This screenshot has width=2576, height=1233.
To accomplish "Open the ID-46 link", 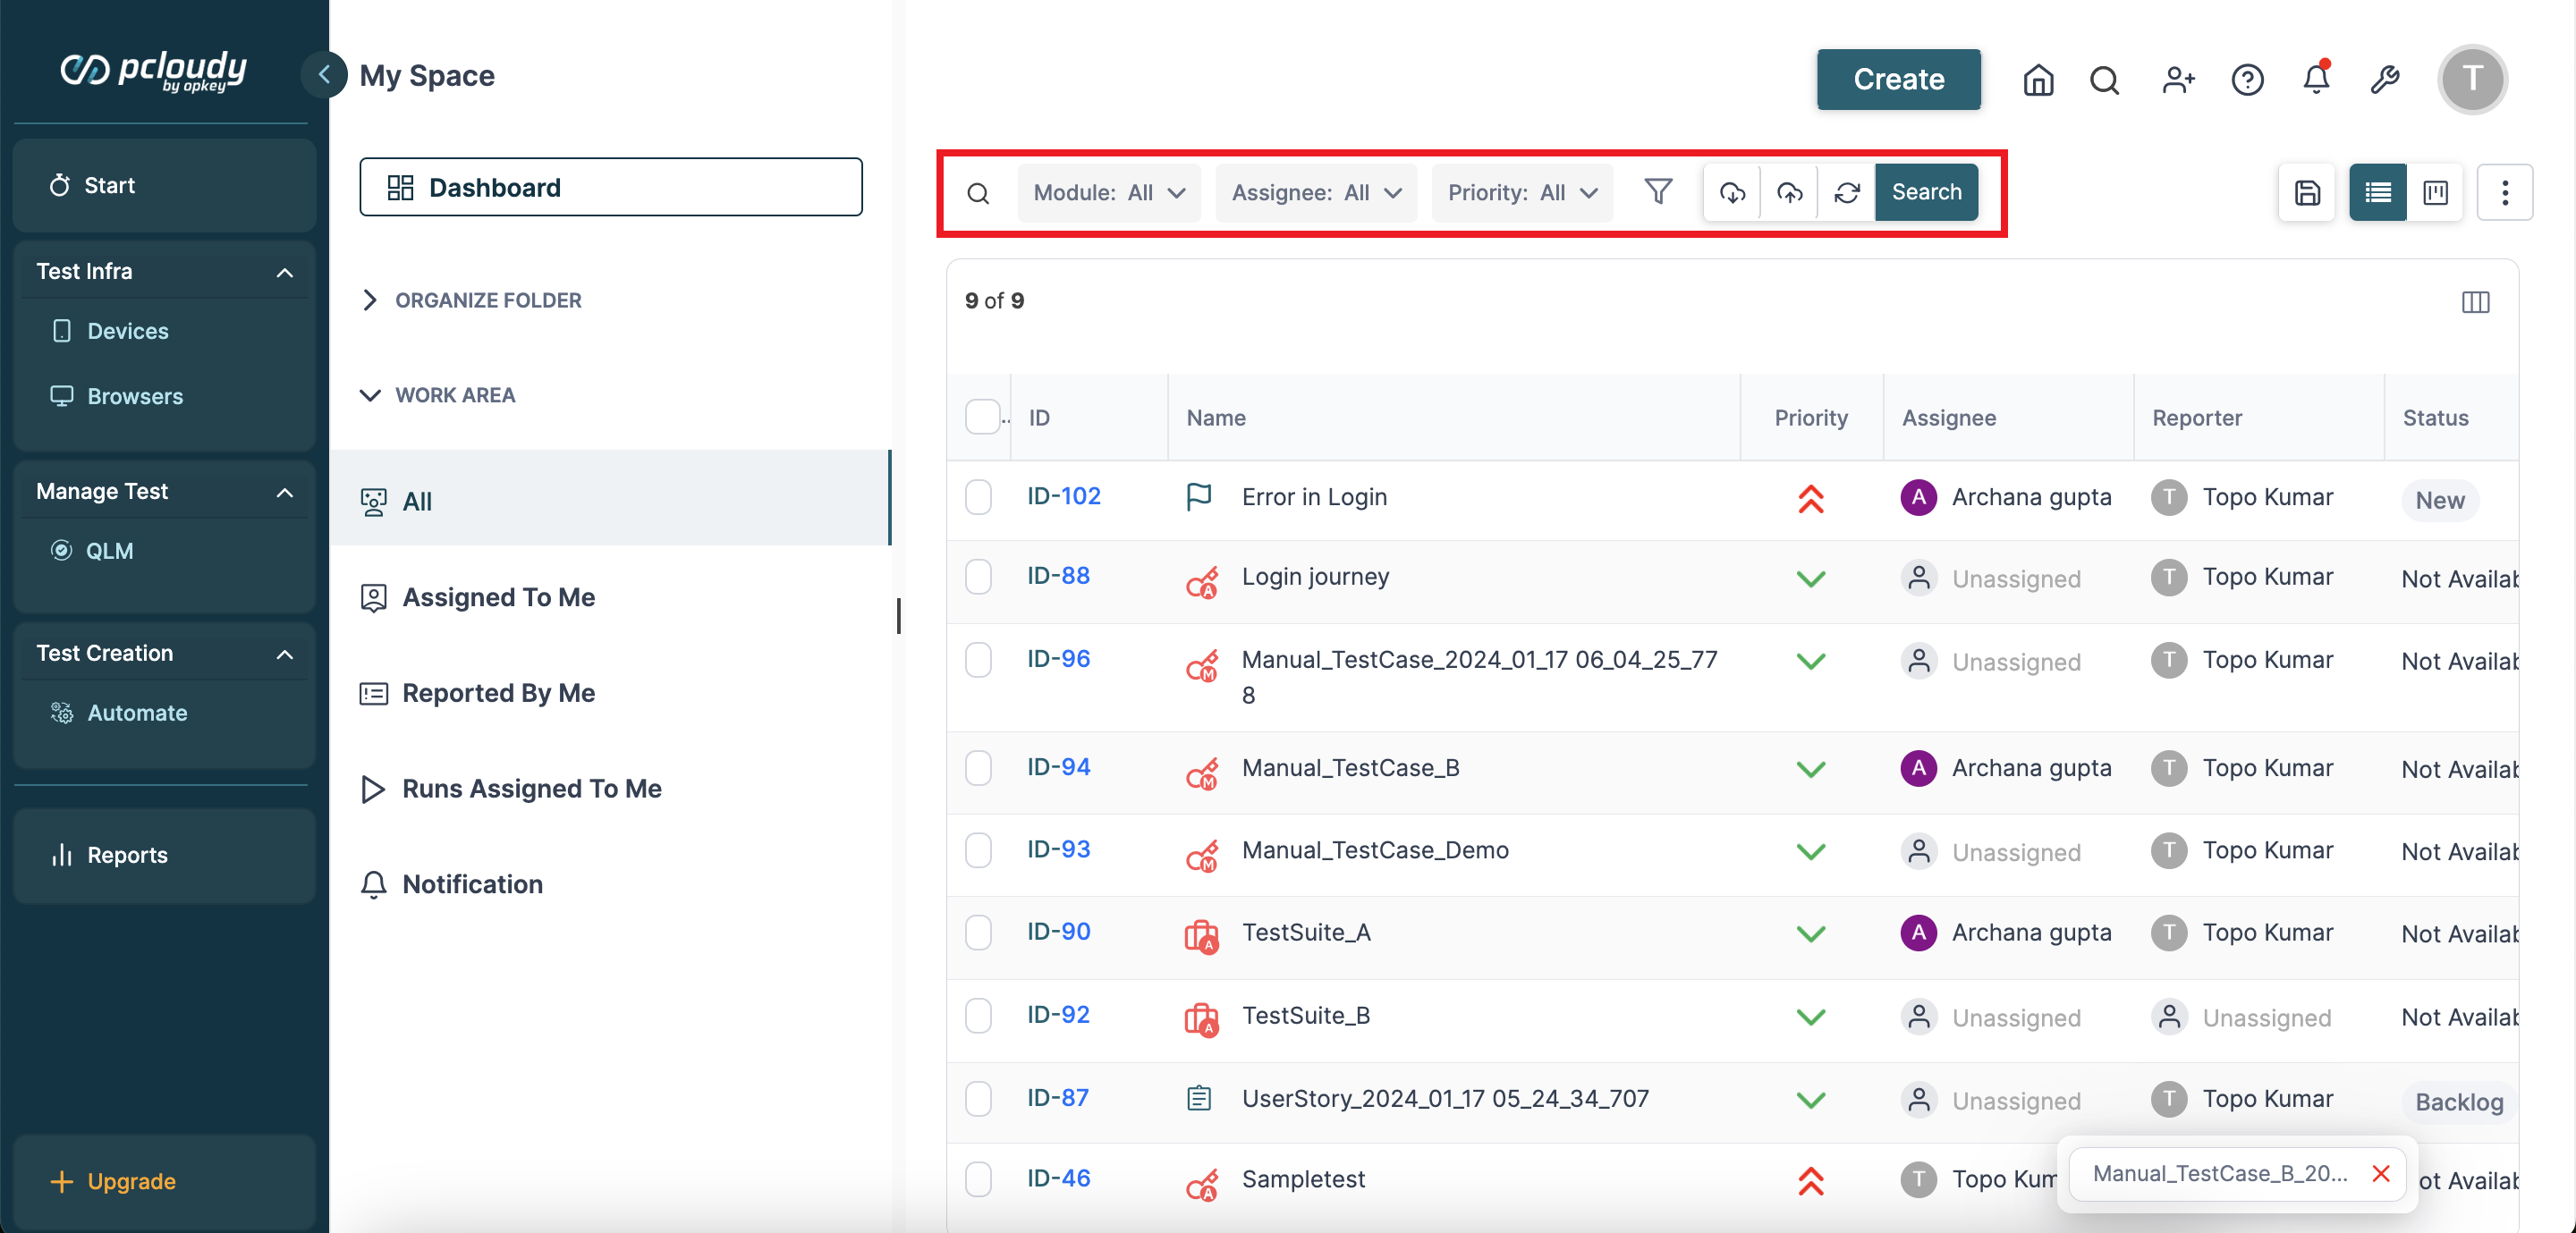I will tap(1058, 1179).
